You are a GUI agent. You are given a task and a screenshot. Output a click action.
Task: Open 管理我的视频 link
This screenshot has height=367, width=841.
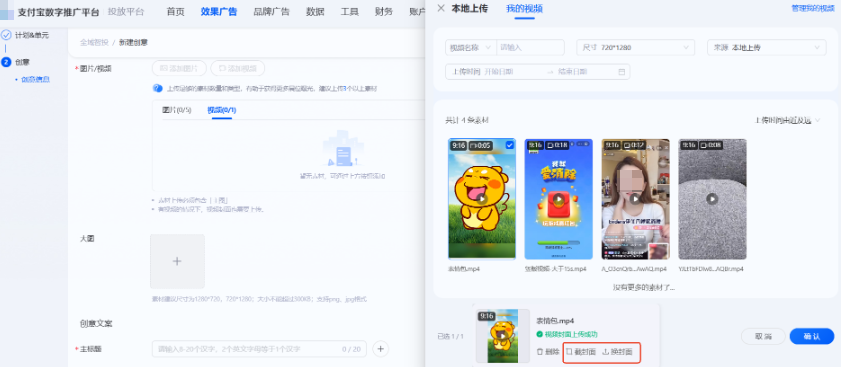(x=813, y=8)
